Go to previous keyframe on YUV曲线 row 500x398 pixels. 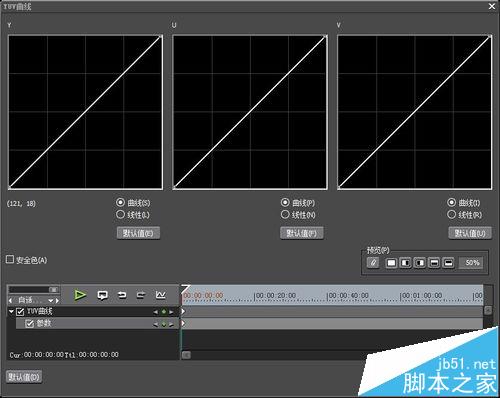155,312
